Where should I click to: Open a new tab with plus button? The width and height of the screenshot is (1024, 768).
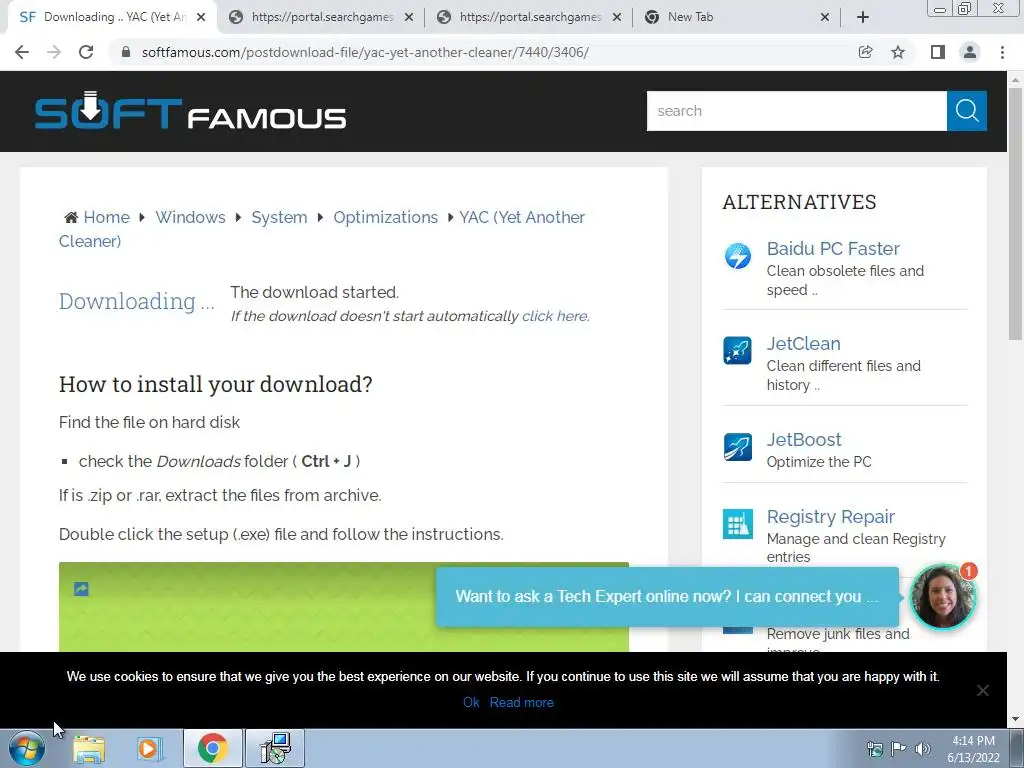(863, 18)
